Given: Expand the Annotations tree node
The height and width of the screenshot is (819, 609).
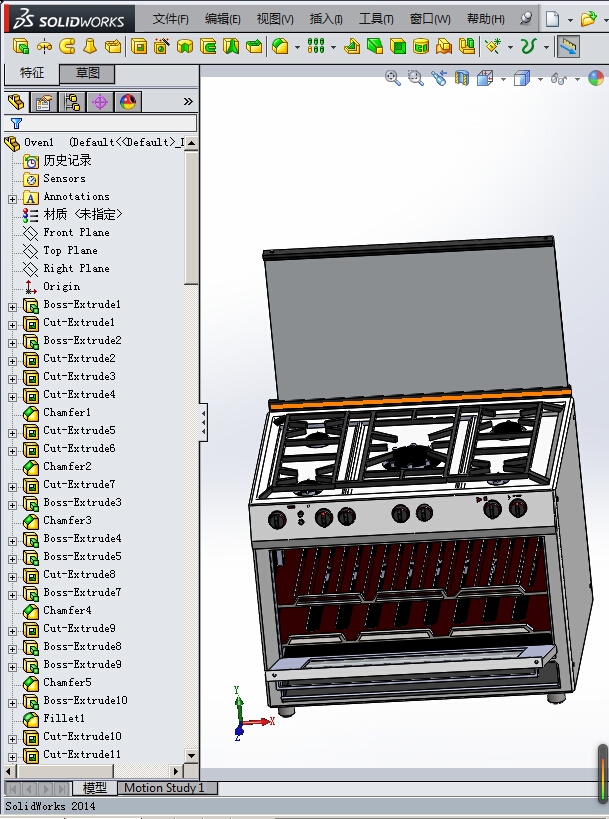Looking at the screenshot, I should [13, 199].
